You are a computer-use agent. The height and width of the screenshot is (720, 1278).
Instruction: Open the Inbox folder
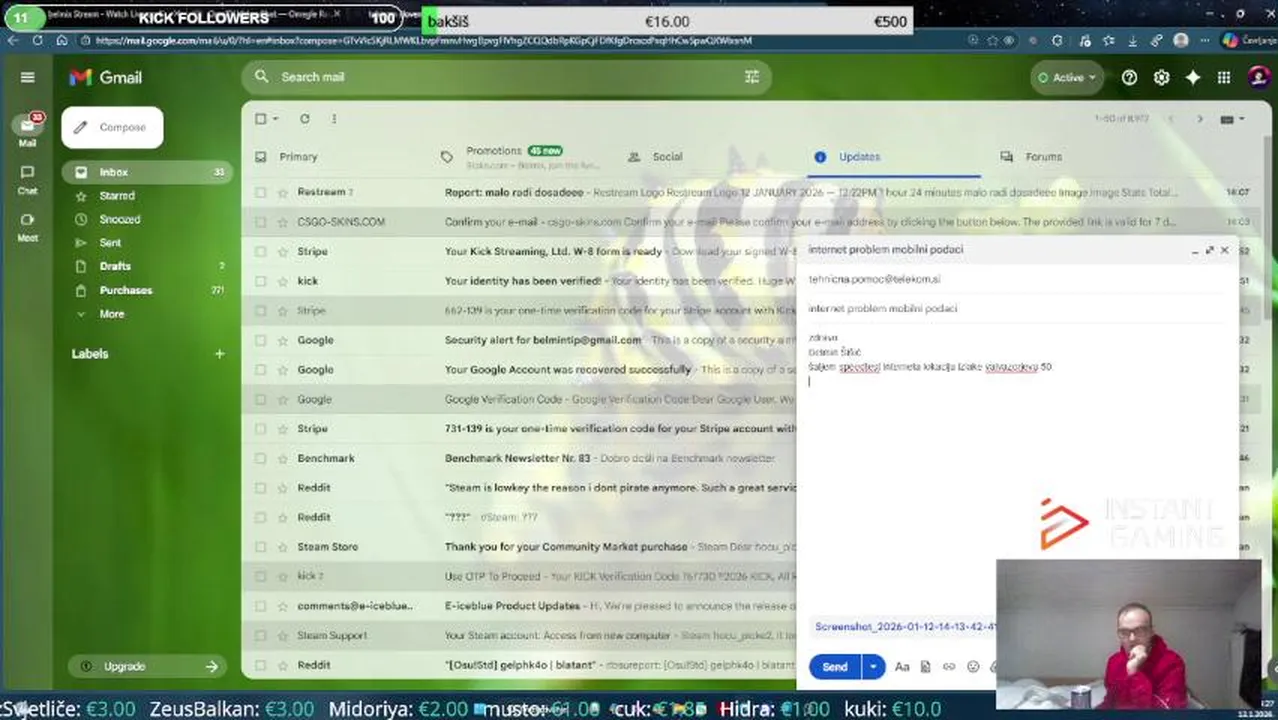[147, 172]
